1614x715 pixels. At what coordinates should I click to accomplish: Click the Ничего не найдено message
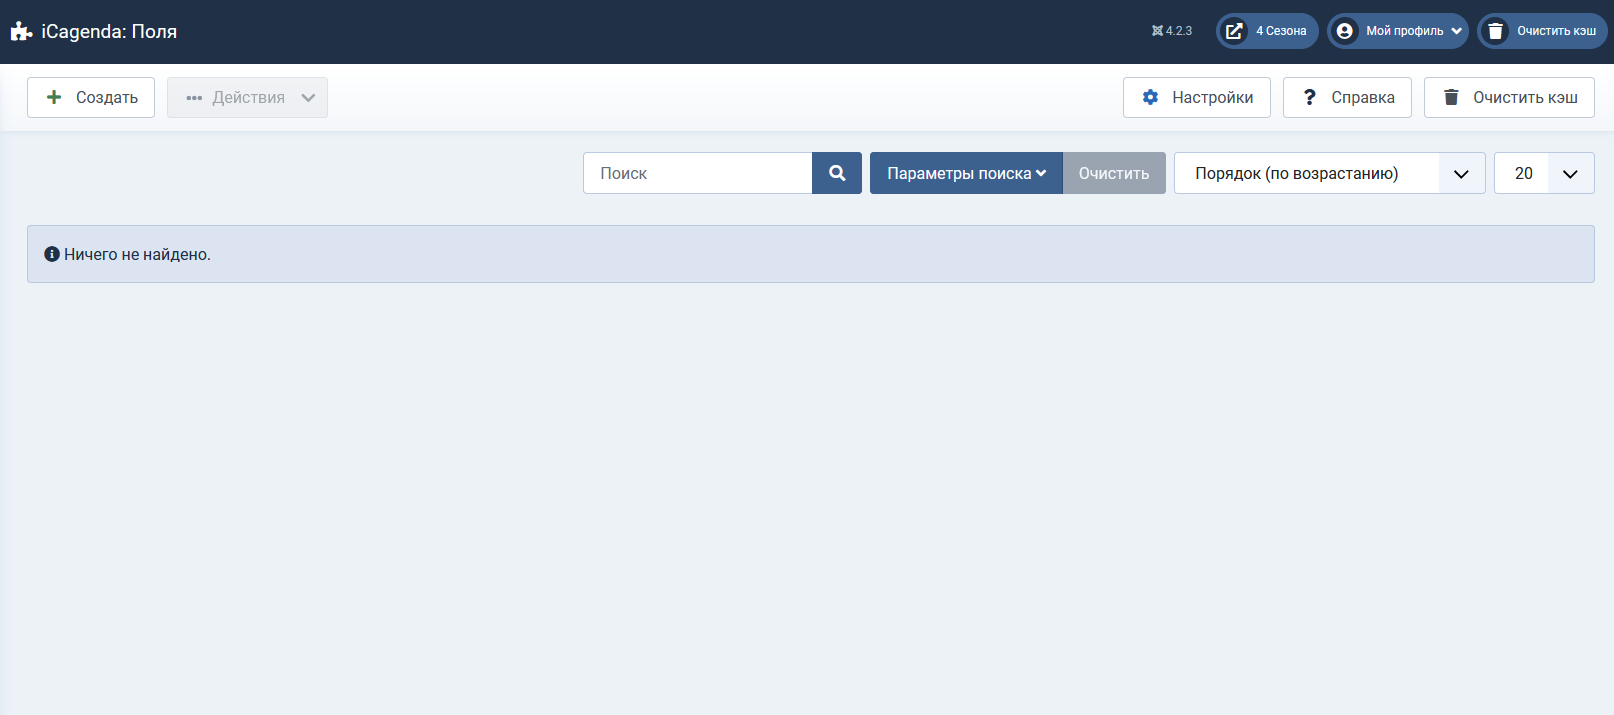coord(137,254)
